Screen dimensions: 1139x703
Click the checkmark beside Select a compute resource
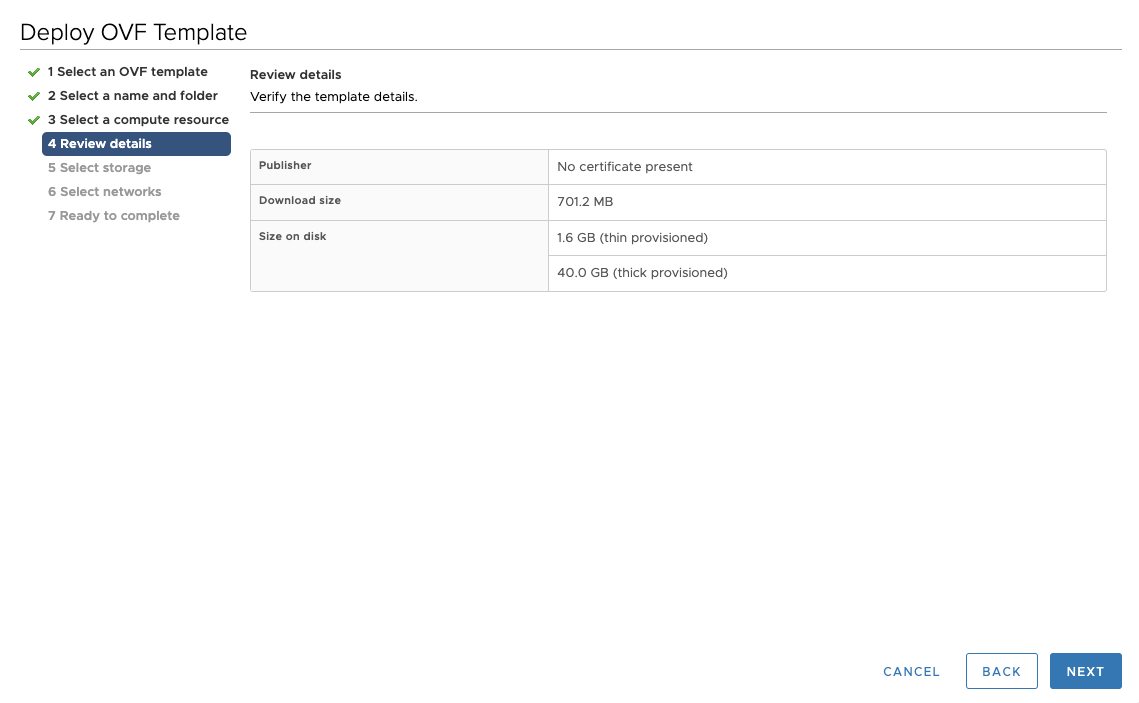[x=33, y=120]
